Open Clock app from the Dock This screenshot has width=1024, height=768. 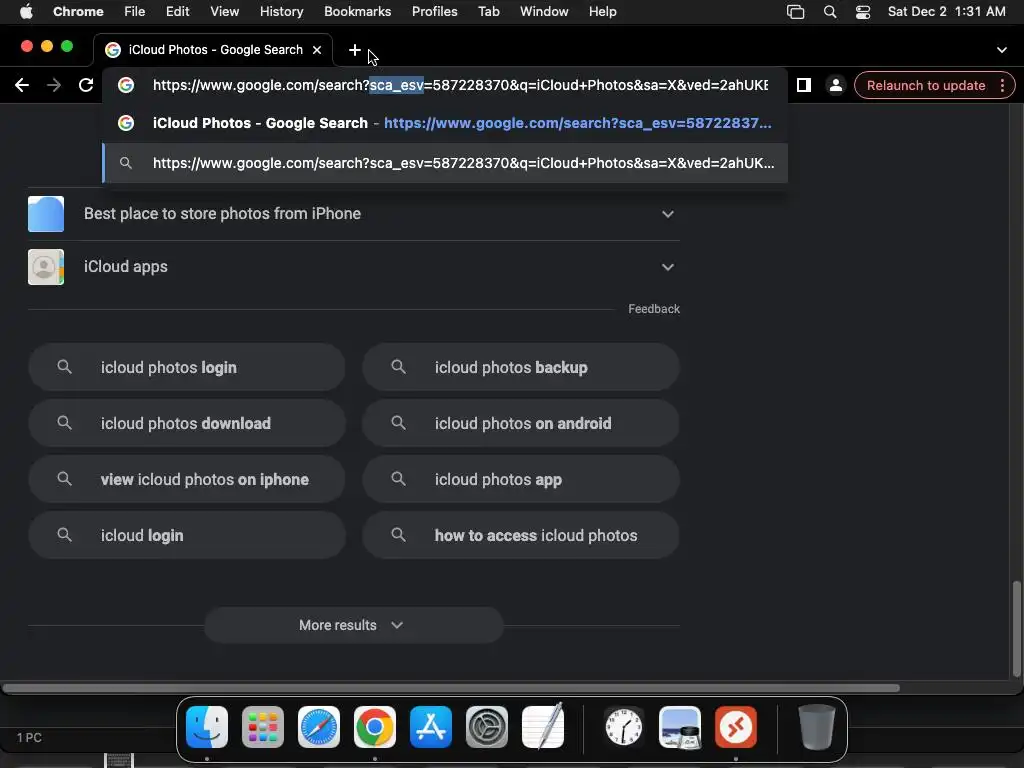coord(624,727)
